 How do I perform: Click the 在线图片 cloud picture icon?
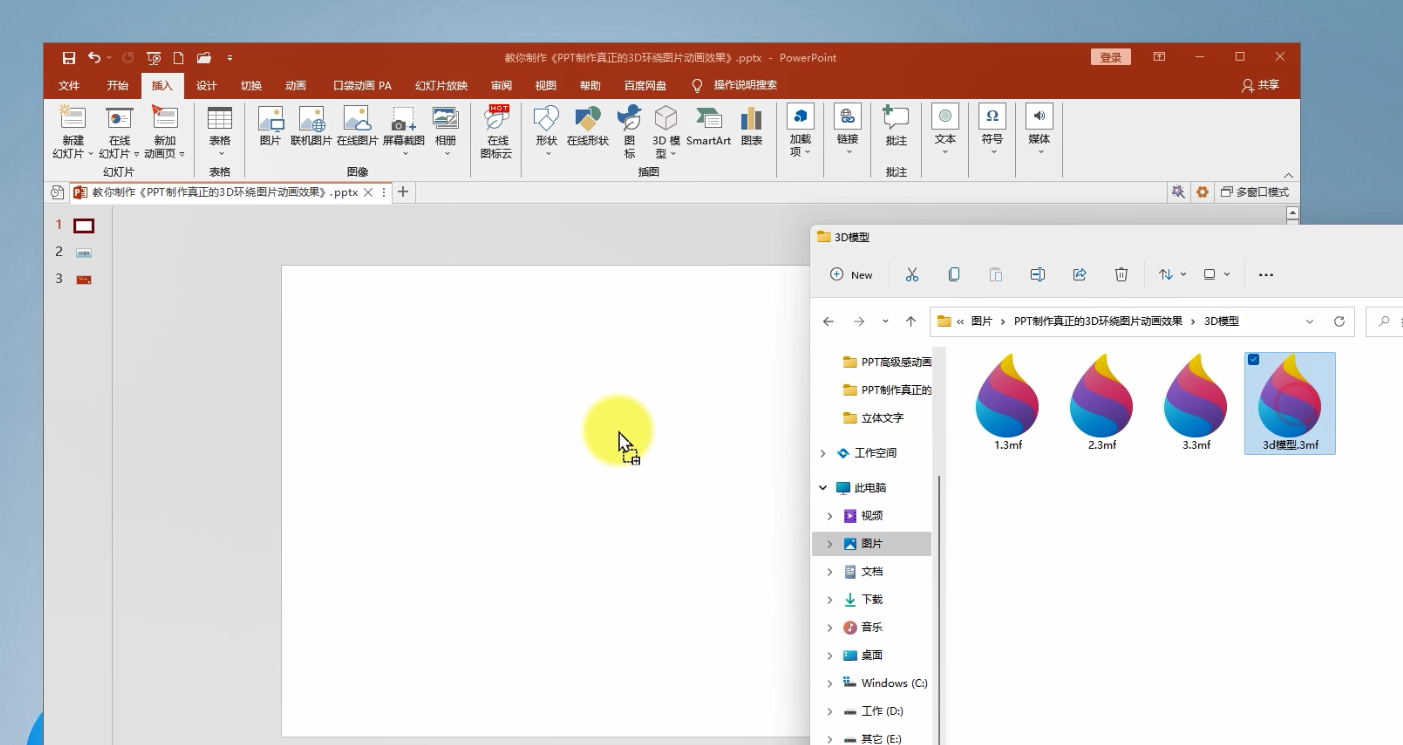[x=357, y=127]
